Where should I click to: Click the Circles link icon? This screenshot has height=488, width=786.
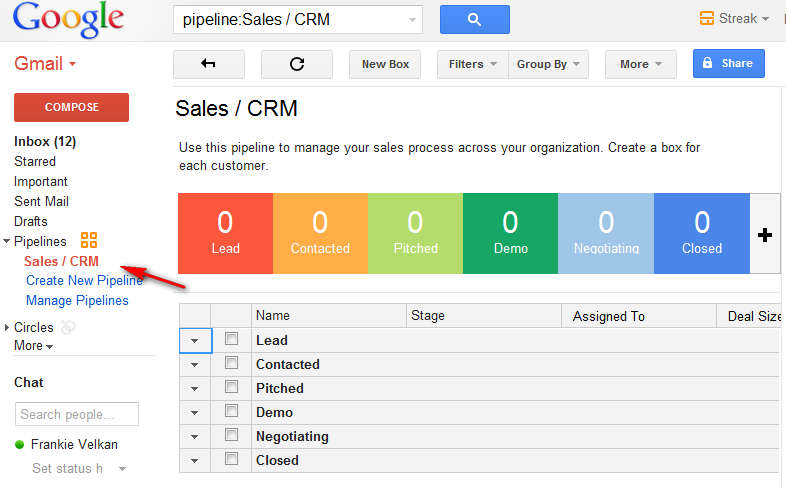(68, 327)
